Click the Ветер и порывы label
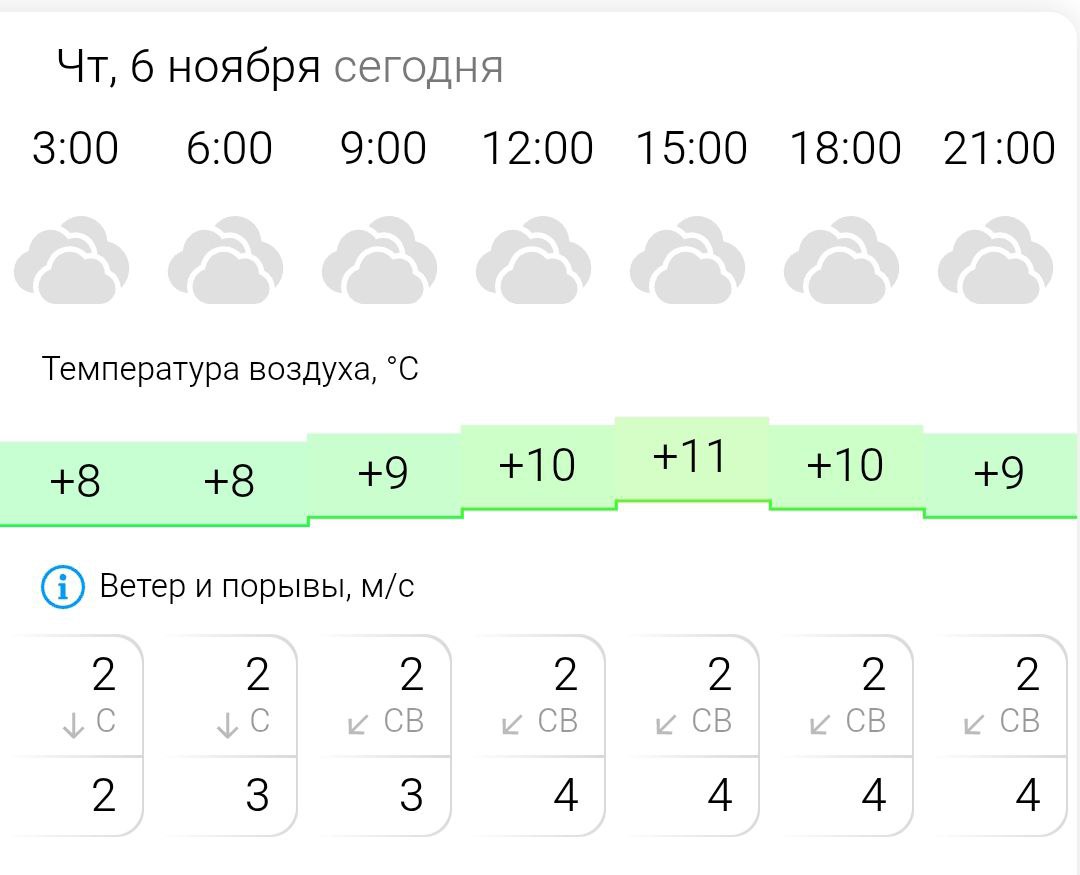 tap(257, 586)
